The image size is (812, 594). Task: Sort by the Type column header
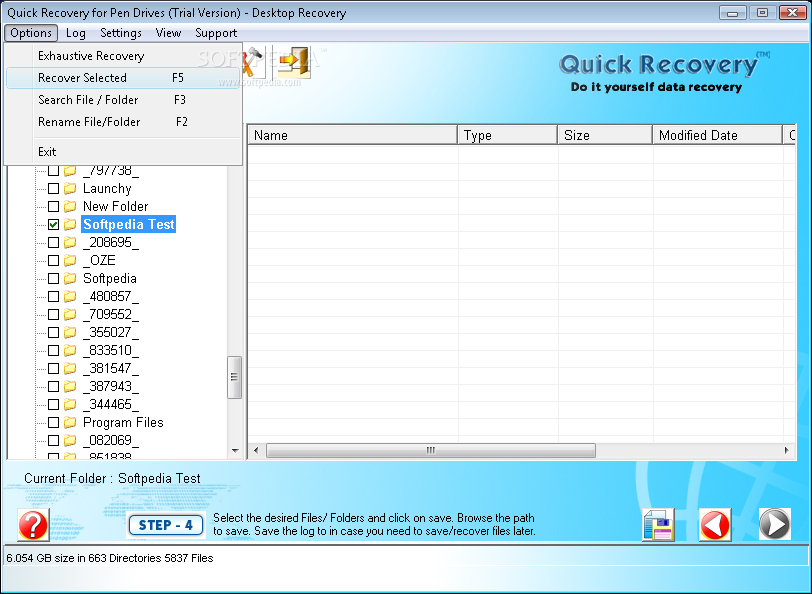pos(508,135)
